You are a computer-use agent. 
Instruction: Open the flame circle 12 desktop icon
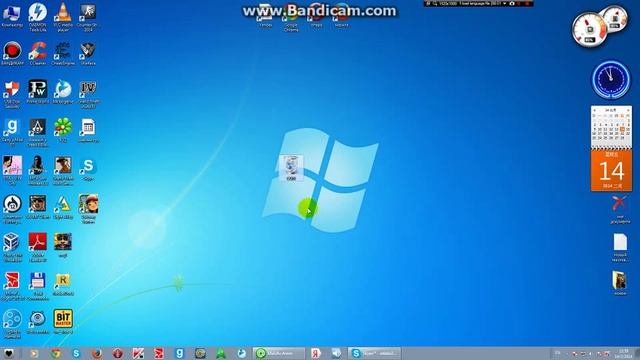pyautogui.click(x=12, y=208)
